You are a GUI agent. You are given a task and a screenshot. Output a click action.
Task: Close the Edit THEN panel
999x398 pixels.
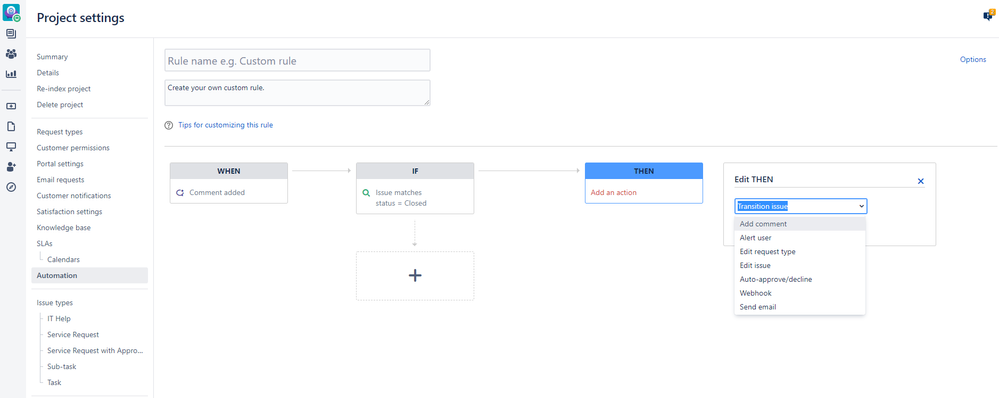point(921,181)
